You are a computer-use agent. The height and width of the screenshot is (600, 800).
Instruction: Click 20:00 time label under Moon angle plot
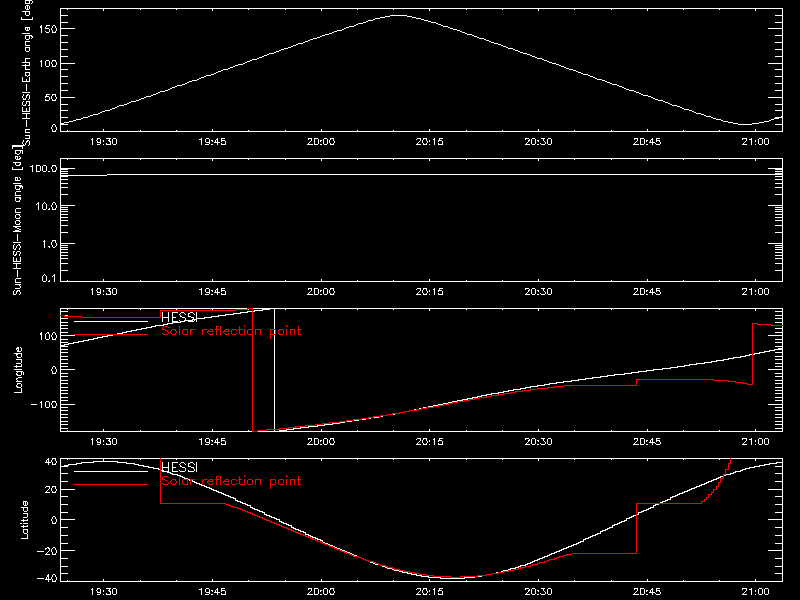pos(321,292)
